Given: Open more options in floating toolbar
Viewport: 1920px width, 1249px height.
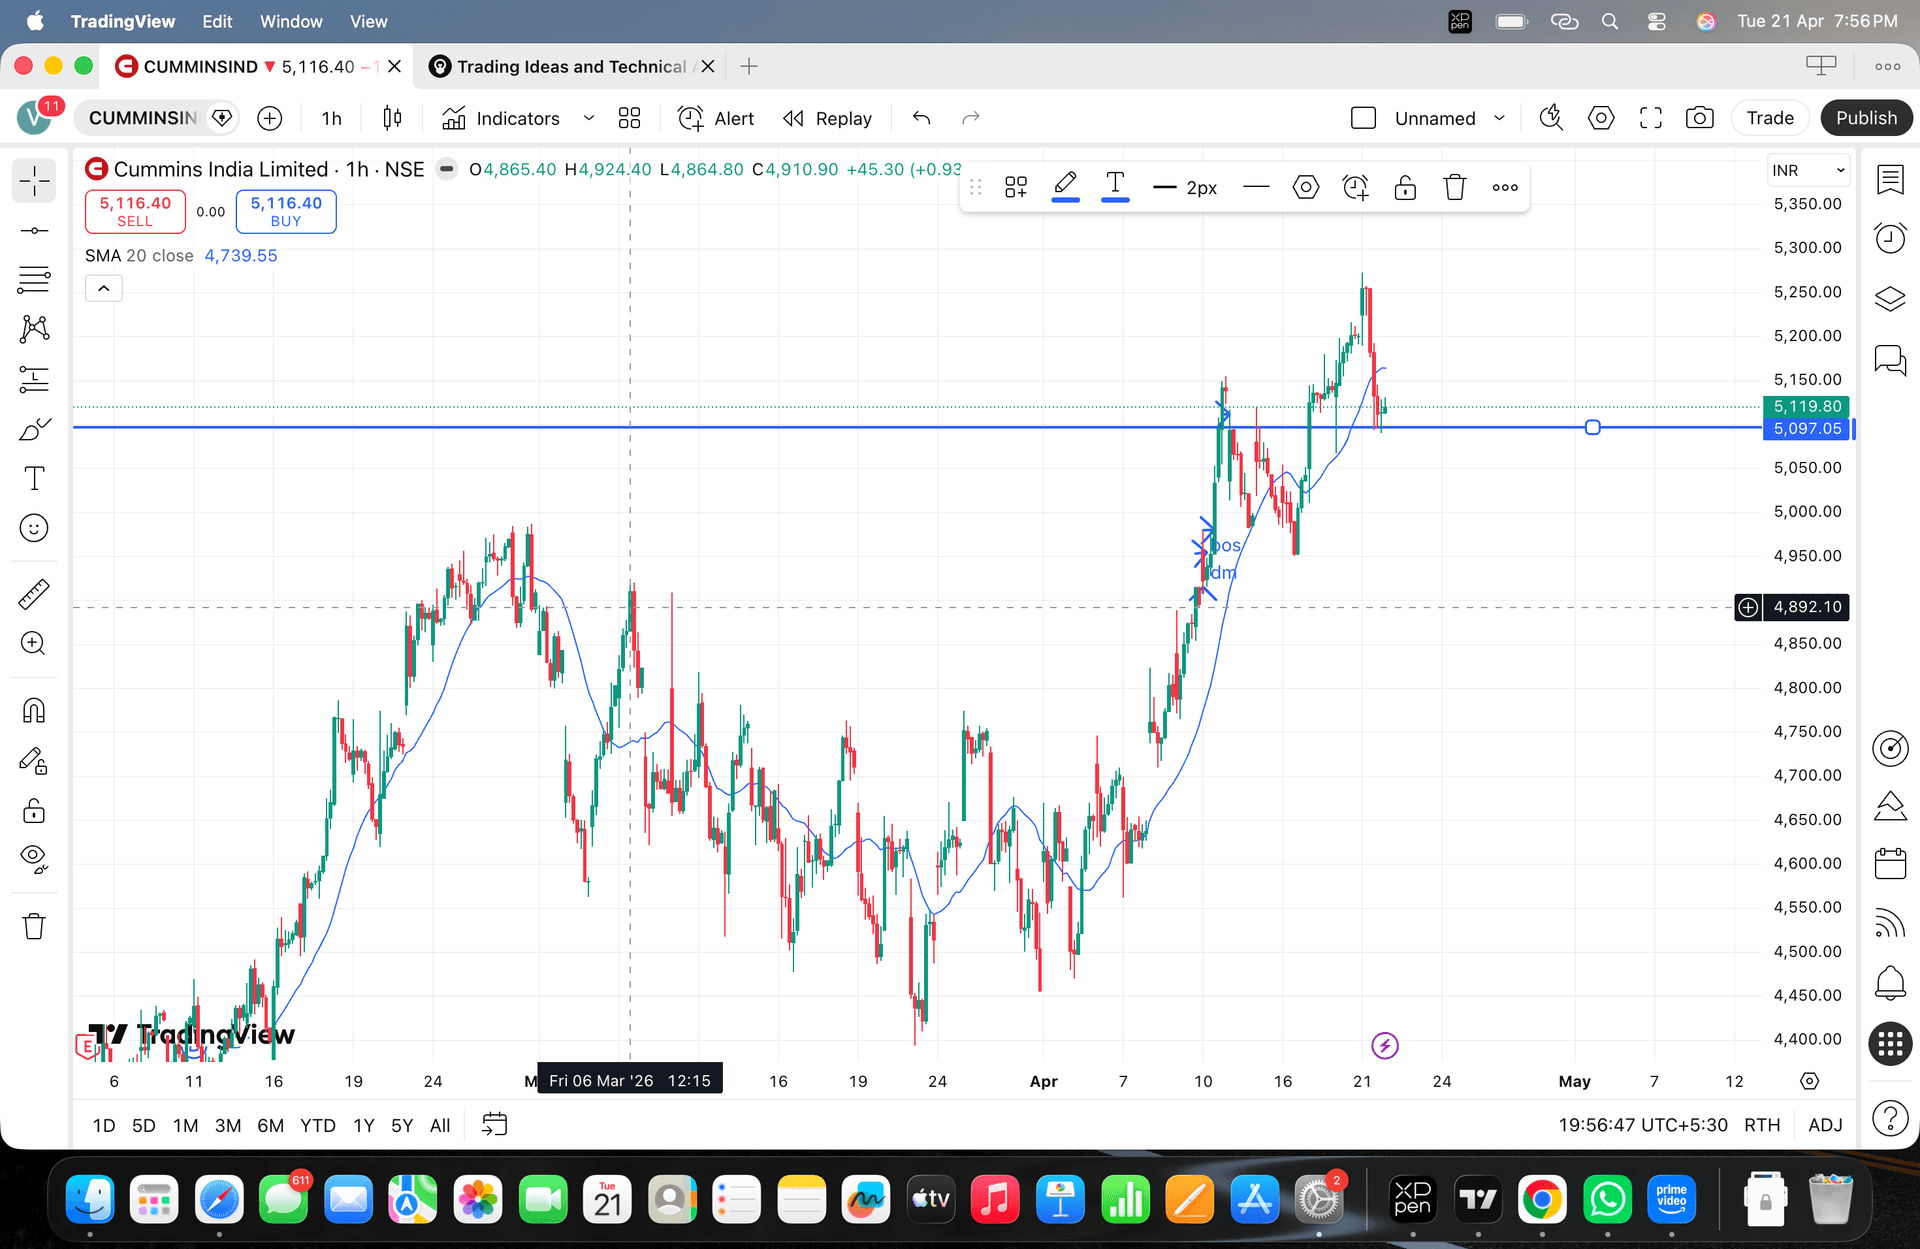Looking at the screenshot, I should pos(1505,187).
